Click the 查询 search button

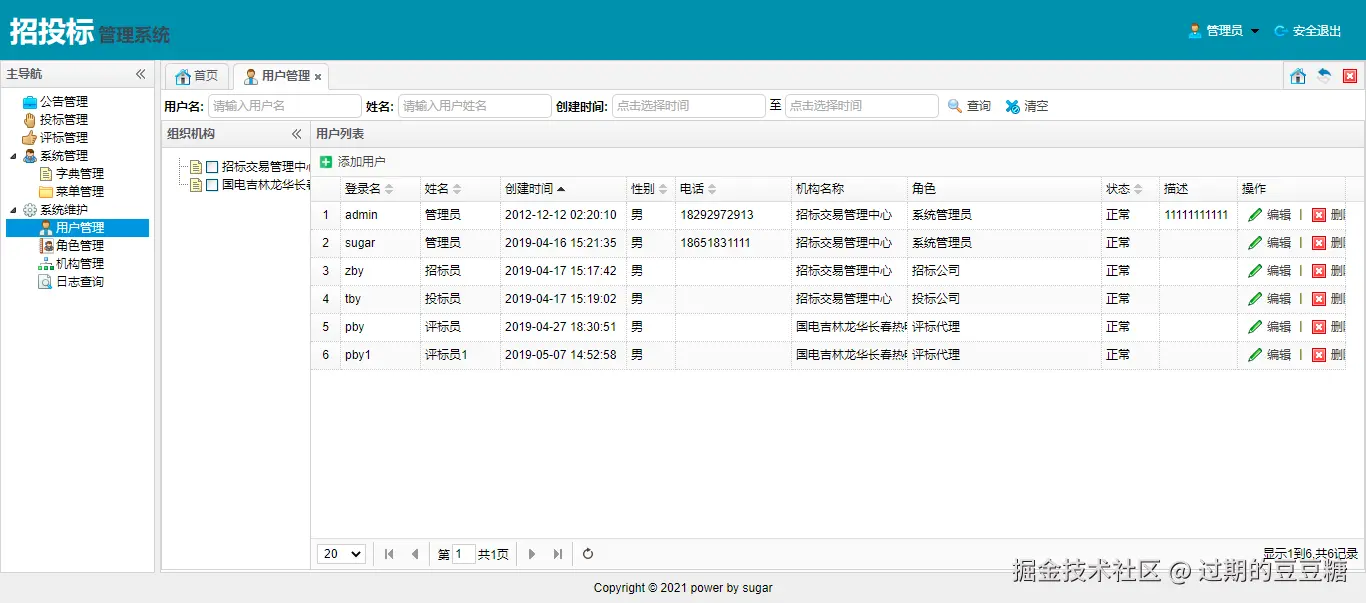(969, 106)
